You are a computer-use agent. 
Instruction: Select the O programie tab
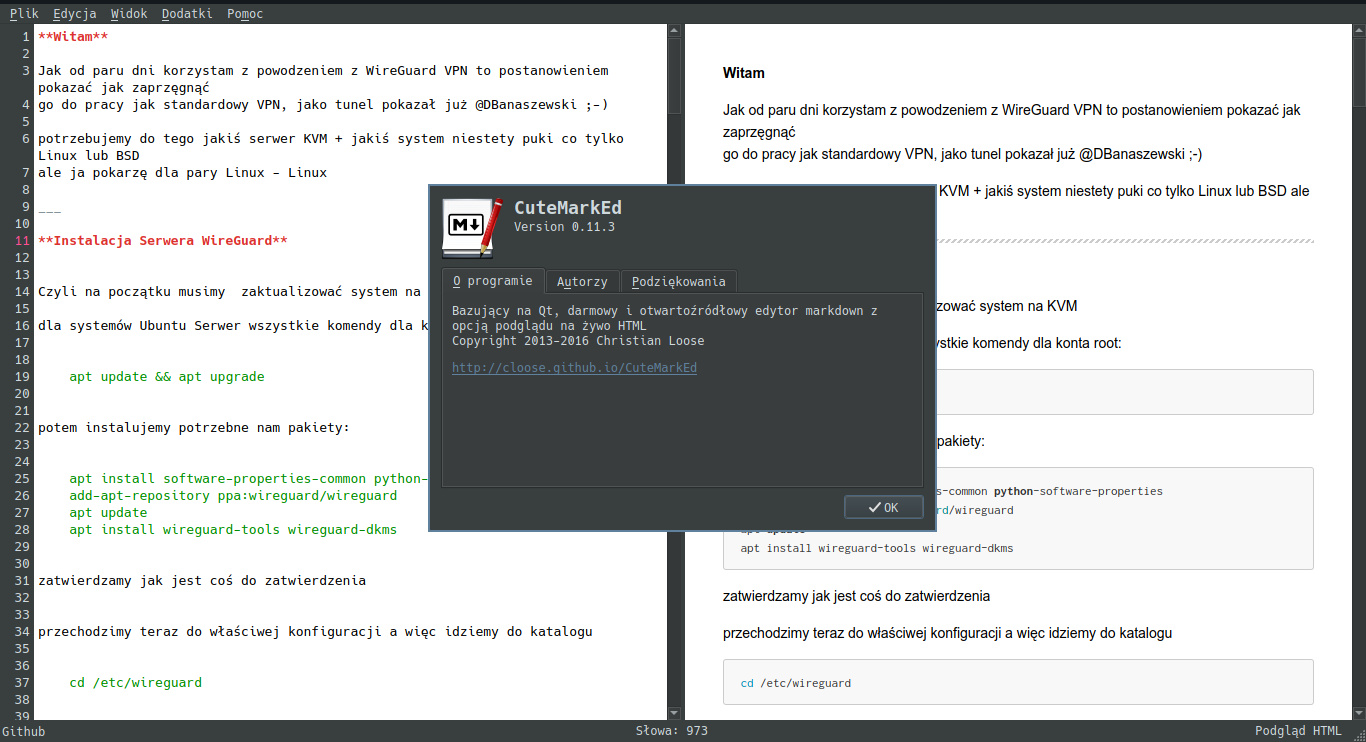pyautogui.click(x=492, y=281)
